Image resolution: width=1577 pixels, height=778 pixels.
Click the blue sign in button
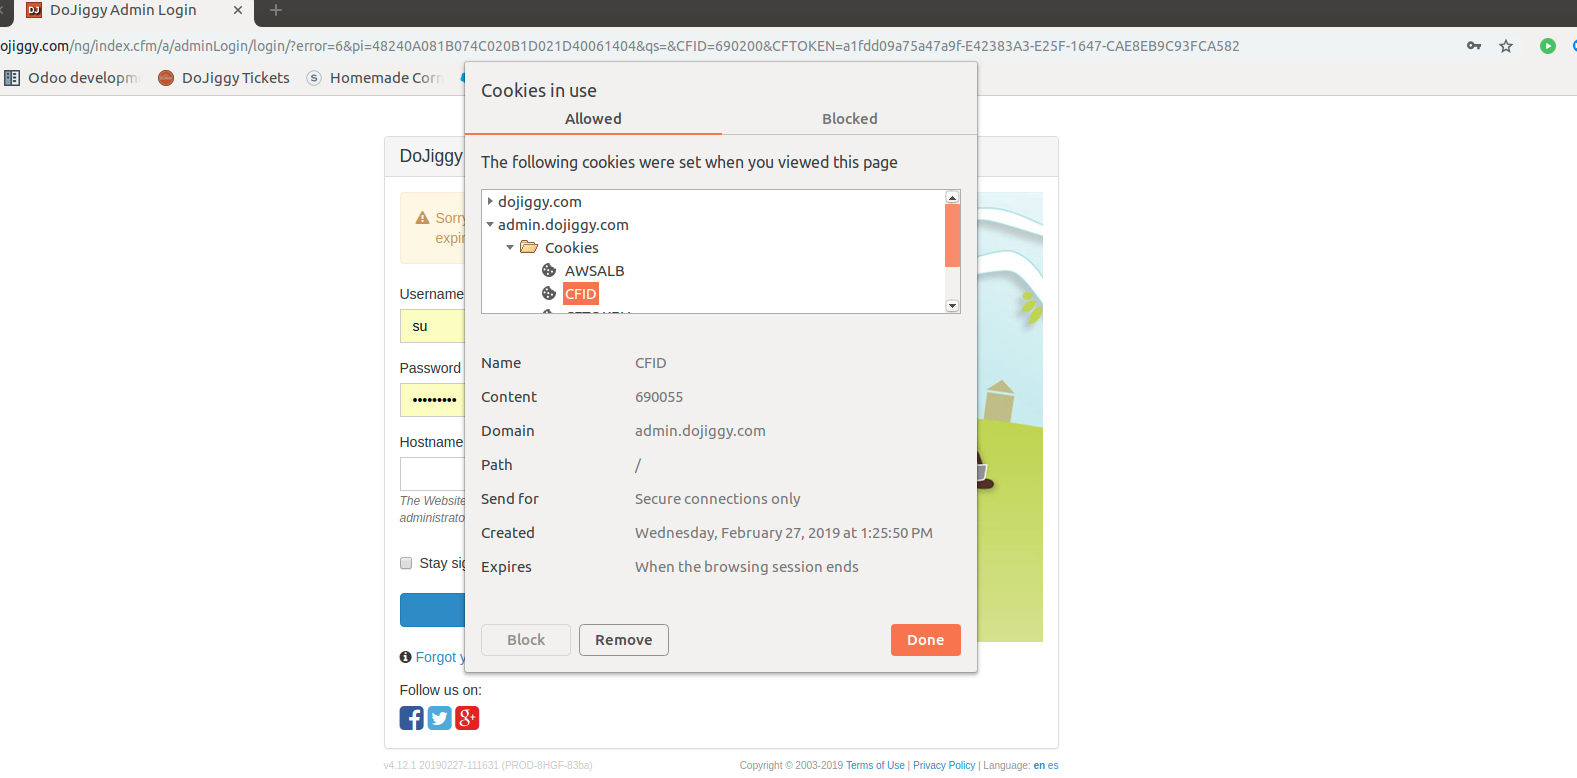pyautogui.click(x=432, y=610)
